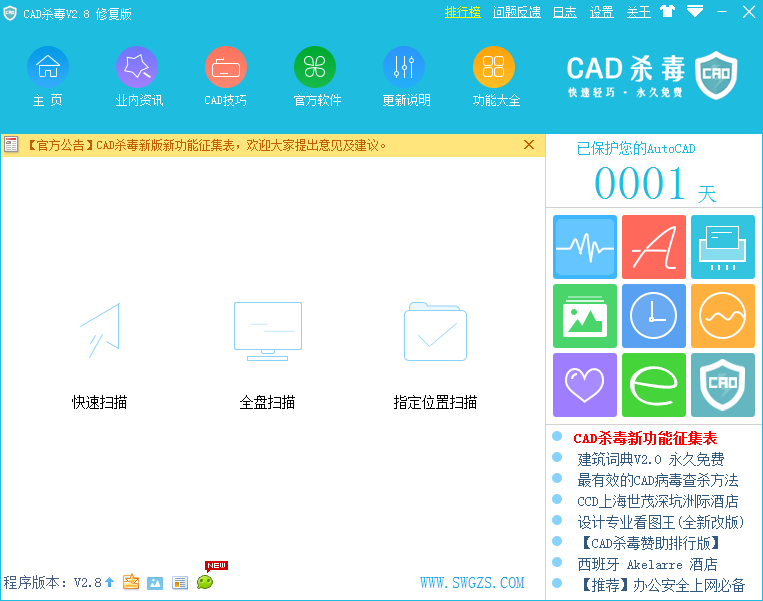Start 快速扫描 quick scan
Screen dimensions: 763x601
(x=100, y=356)
